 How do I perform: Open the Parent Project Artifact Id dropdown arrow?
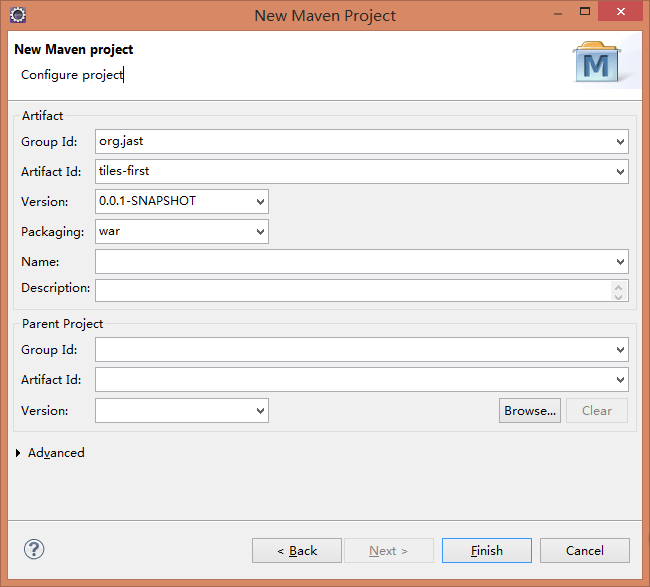pos(620,380)
